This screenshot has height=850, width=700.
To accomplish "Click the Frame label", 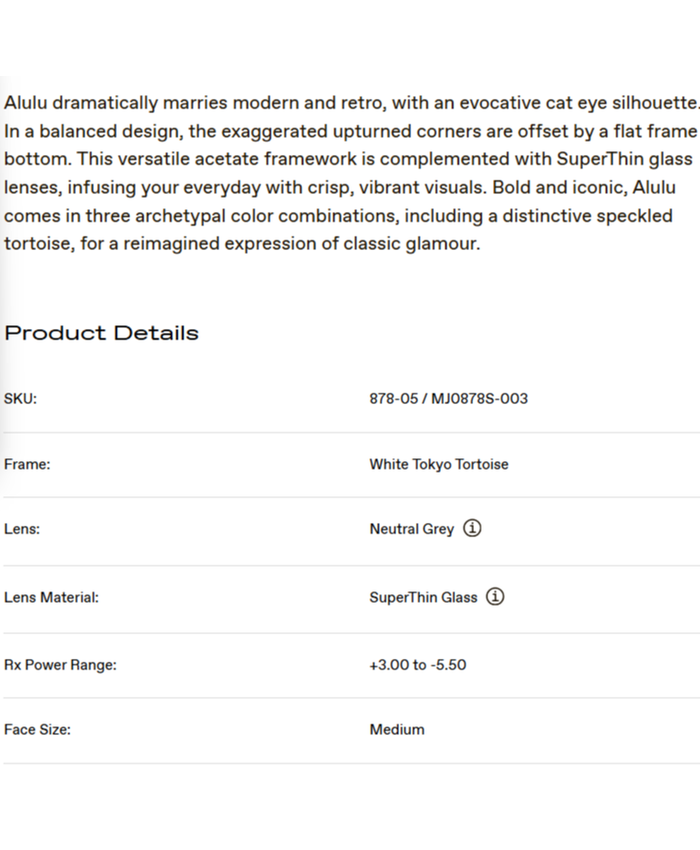I will [27, 464].
